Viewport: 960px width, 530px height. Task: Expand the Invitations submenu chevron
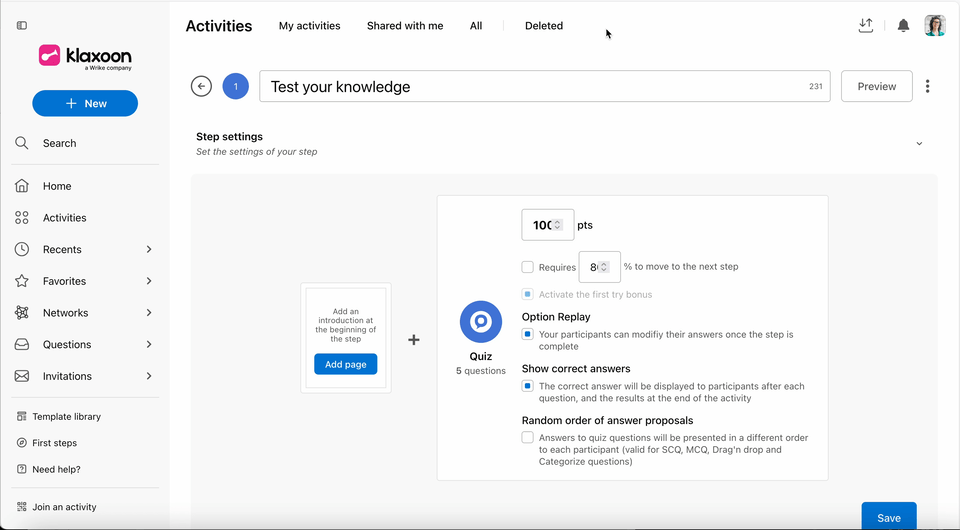(x=149, y=376)
